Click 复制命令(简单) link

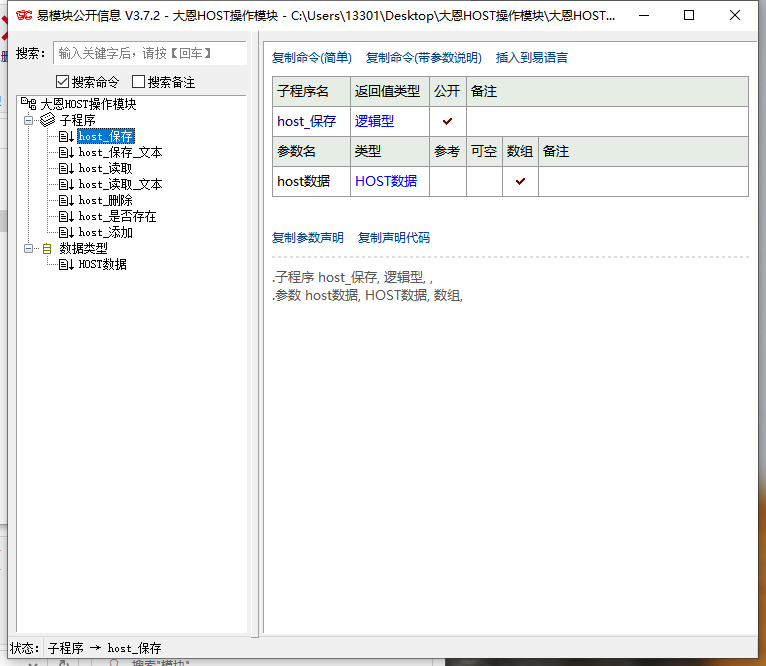tap(311, 58)
